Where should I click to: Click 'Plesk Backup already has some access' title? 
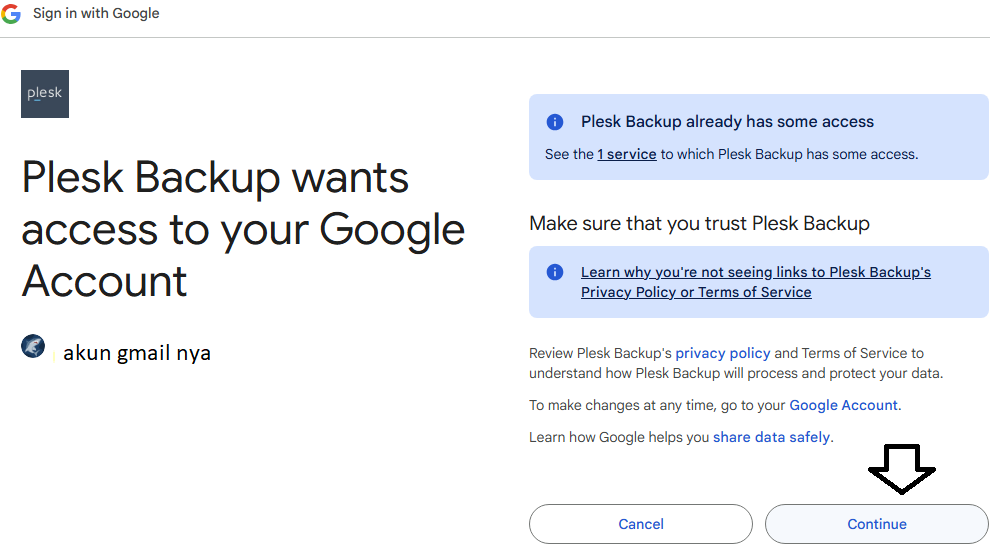click(x=727, y=122)
